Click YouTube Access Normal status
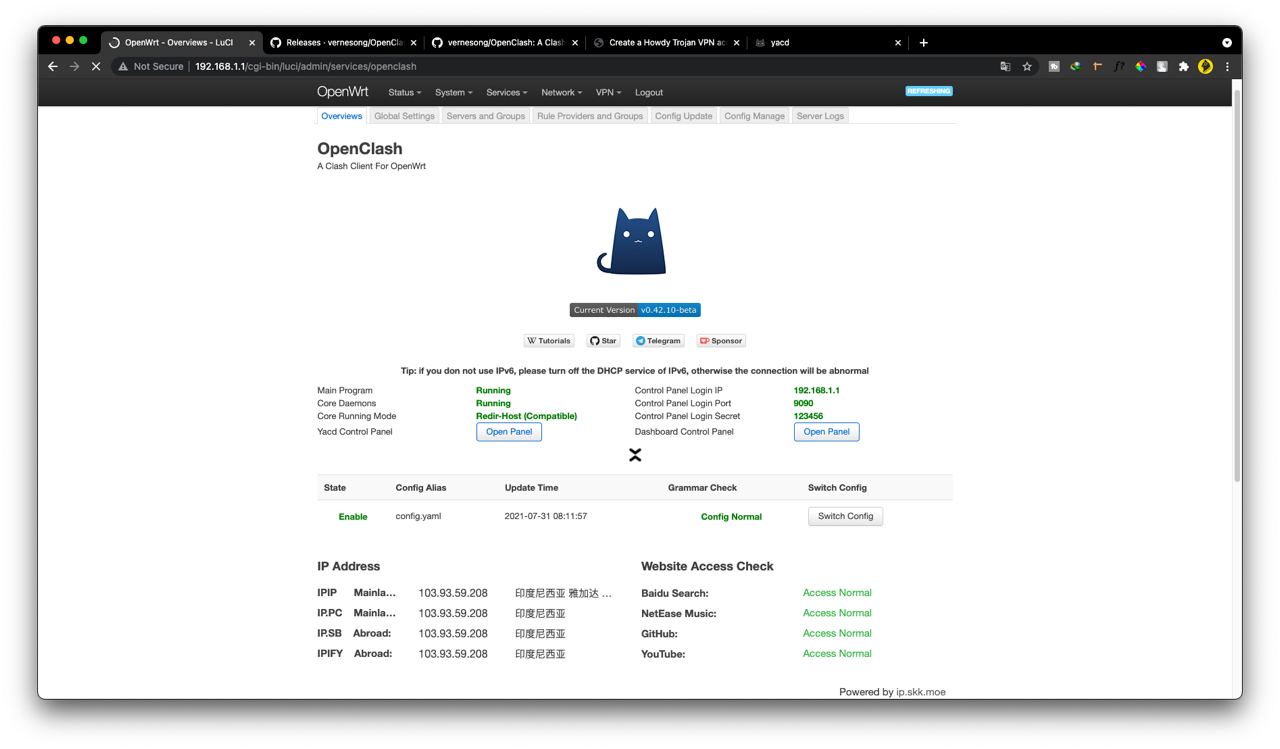The height and width of the screenshot is (749, 1280). [x=837, y=654]
